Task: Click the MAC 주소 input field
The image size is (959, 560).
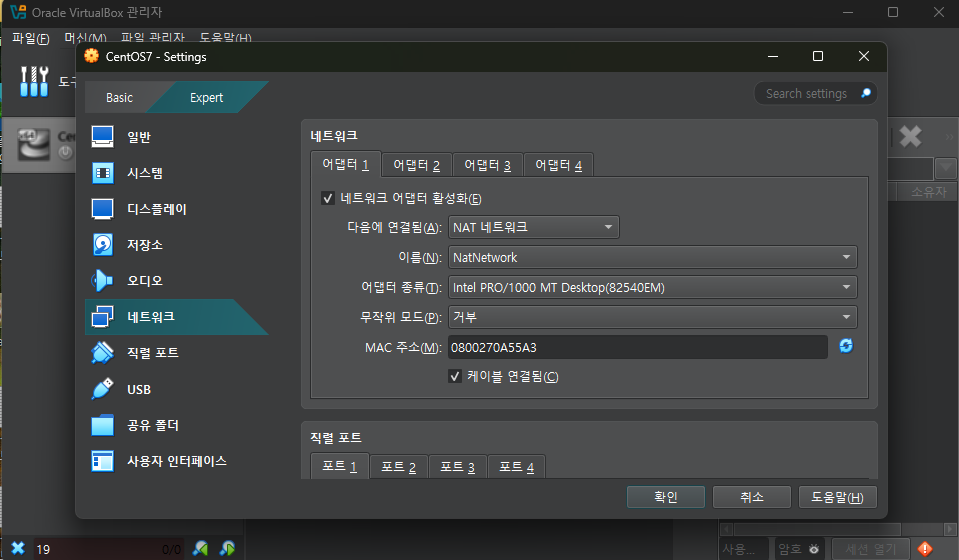Action: click(x=638, y=347)
